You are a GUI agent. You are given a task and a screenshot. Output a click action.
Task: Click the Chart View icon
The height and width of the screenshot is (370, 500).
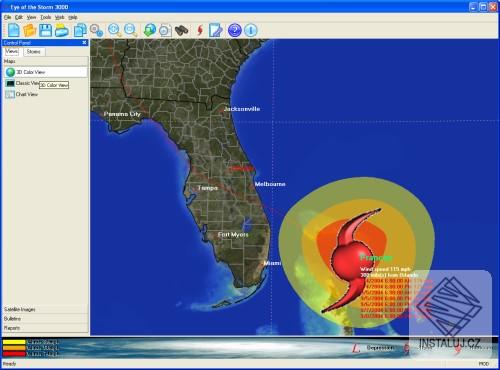pyautogui.click(x=10, y=94)
